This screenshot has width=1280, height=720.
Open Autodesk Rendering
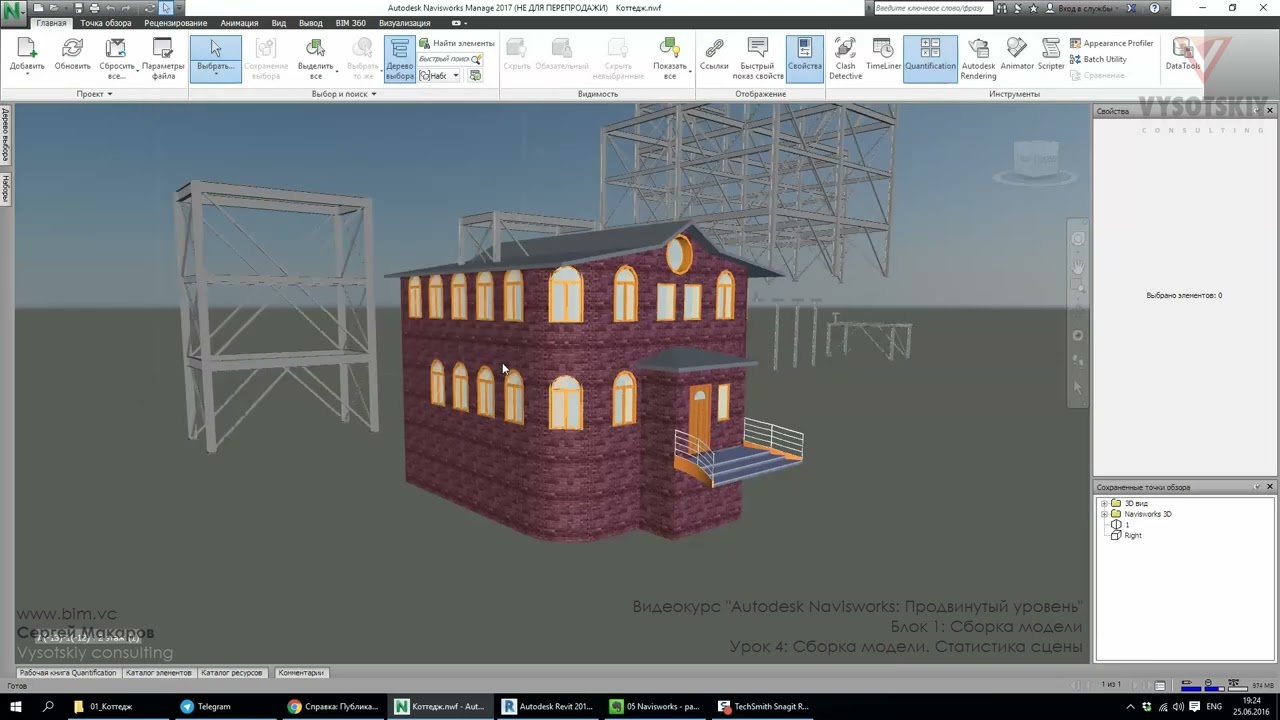coord(978,58)
